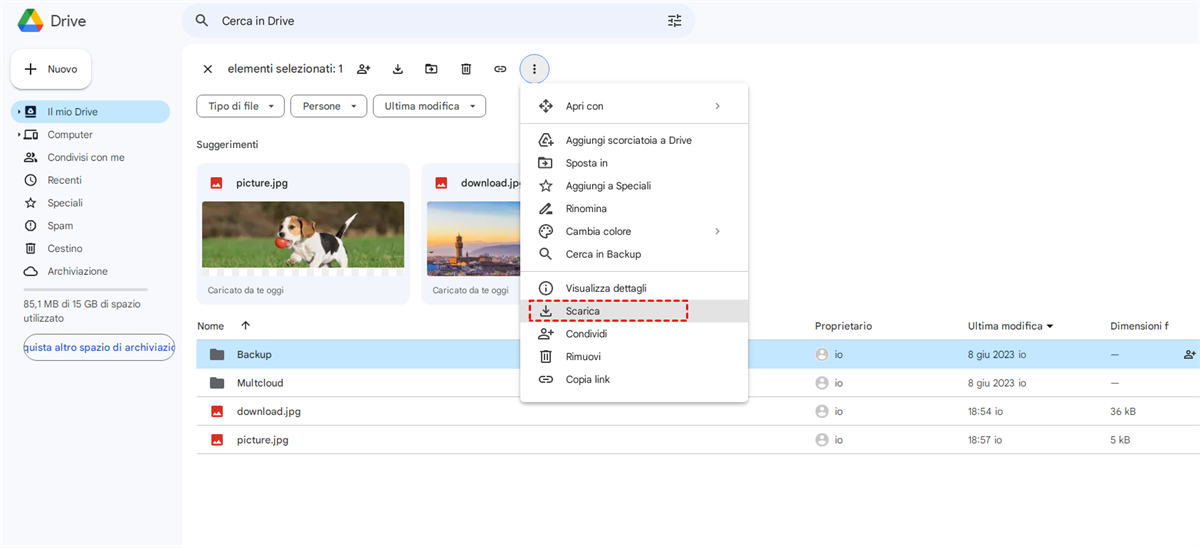Select Condividi menu item

point(634,334)
